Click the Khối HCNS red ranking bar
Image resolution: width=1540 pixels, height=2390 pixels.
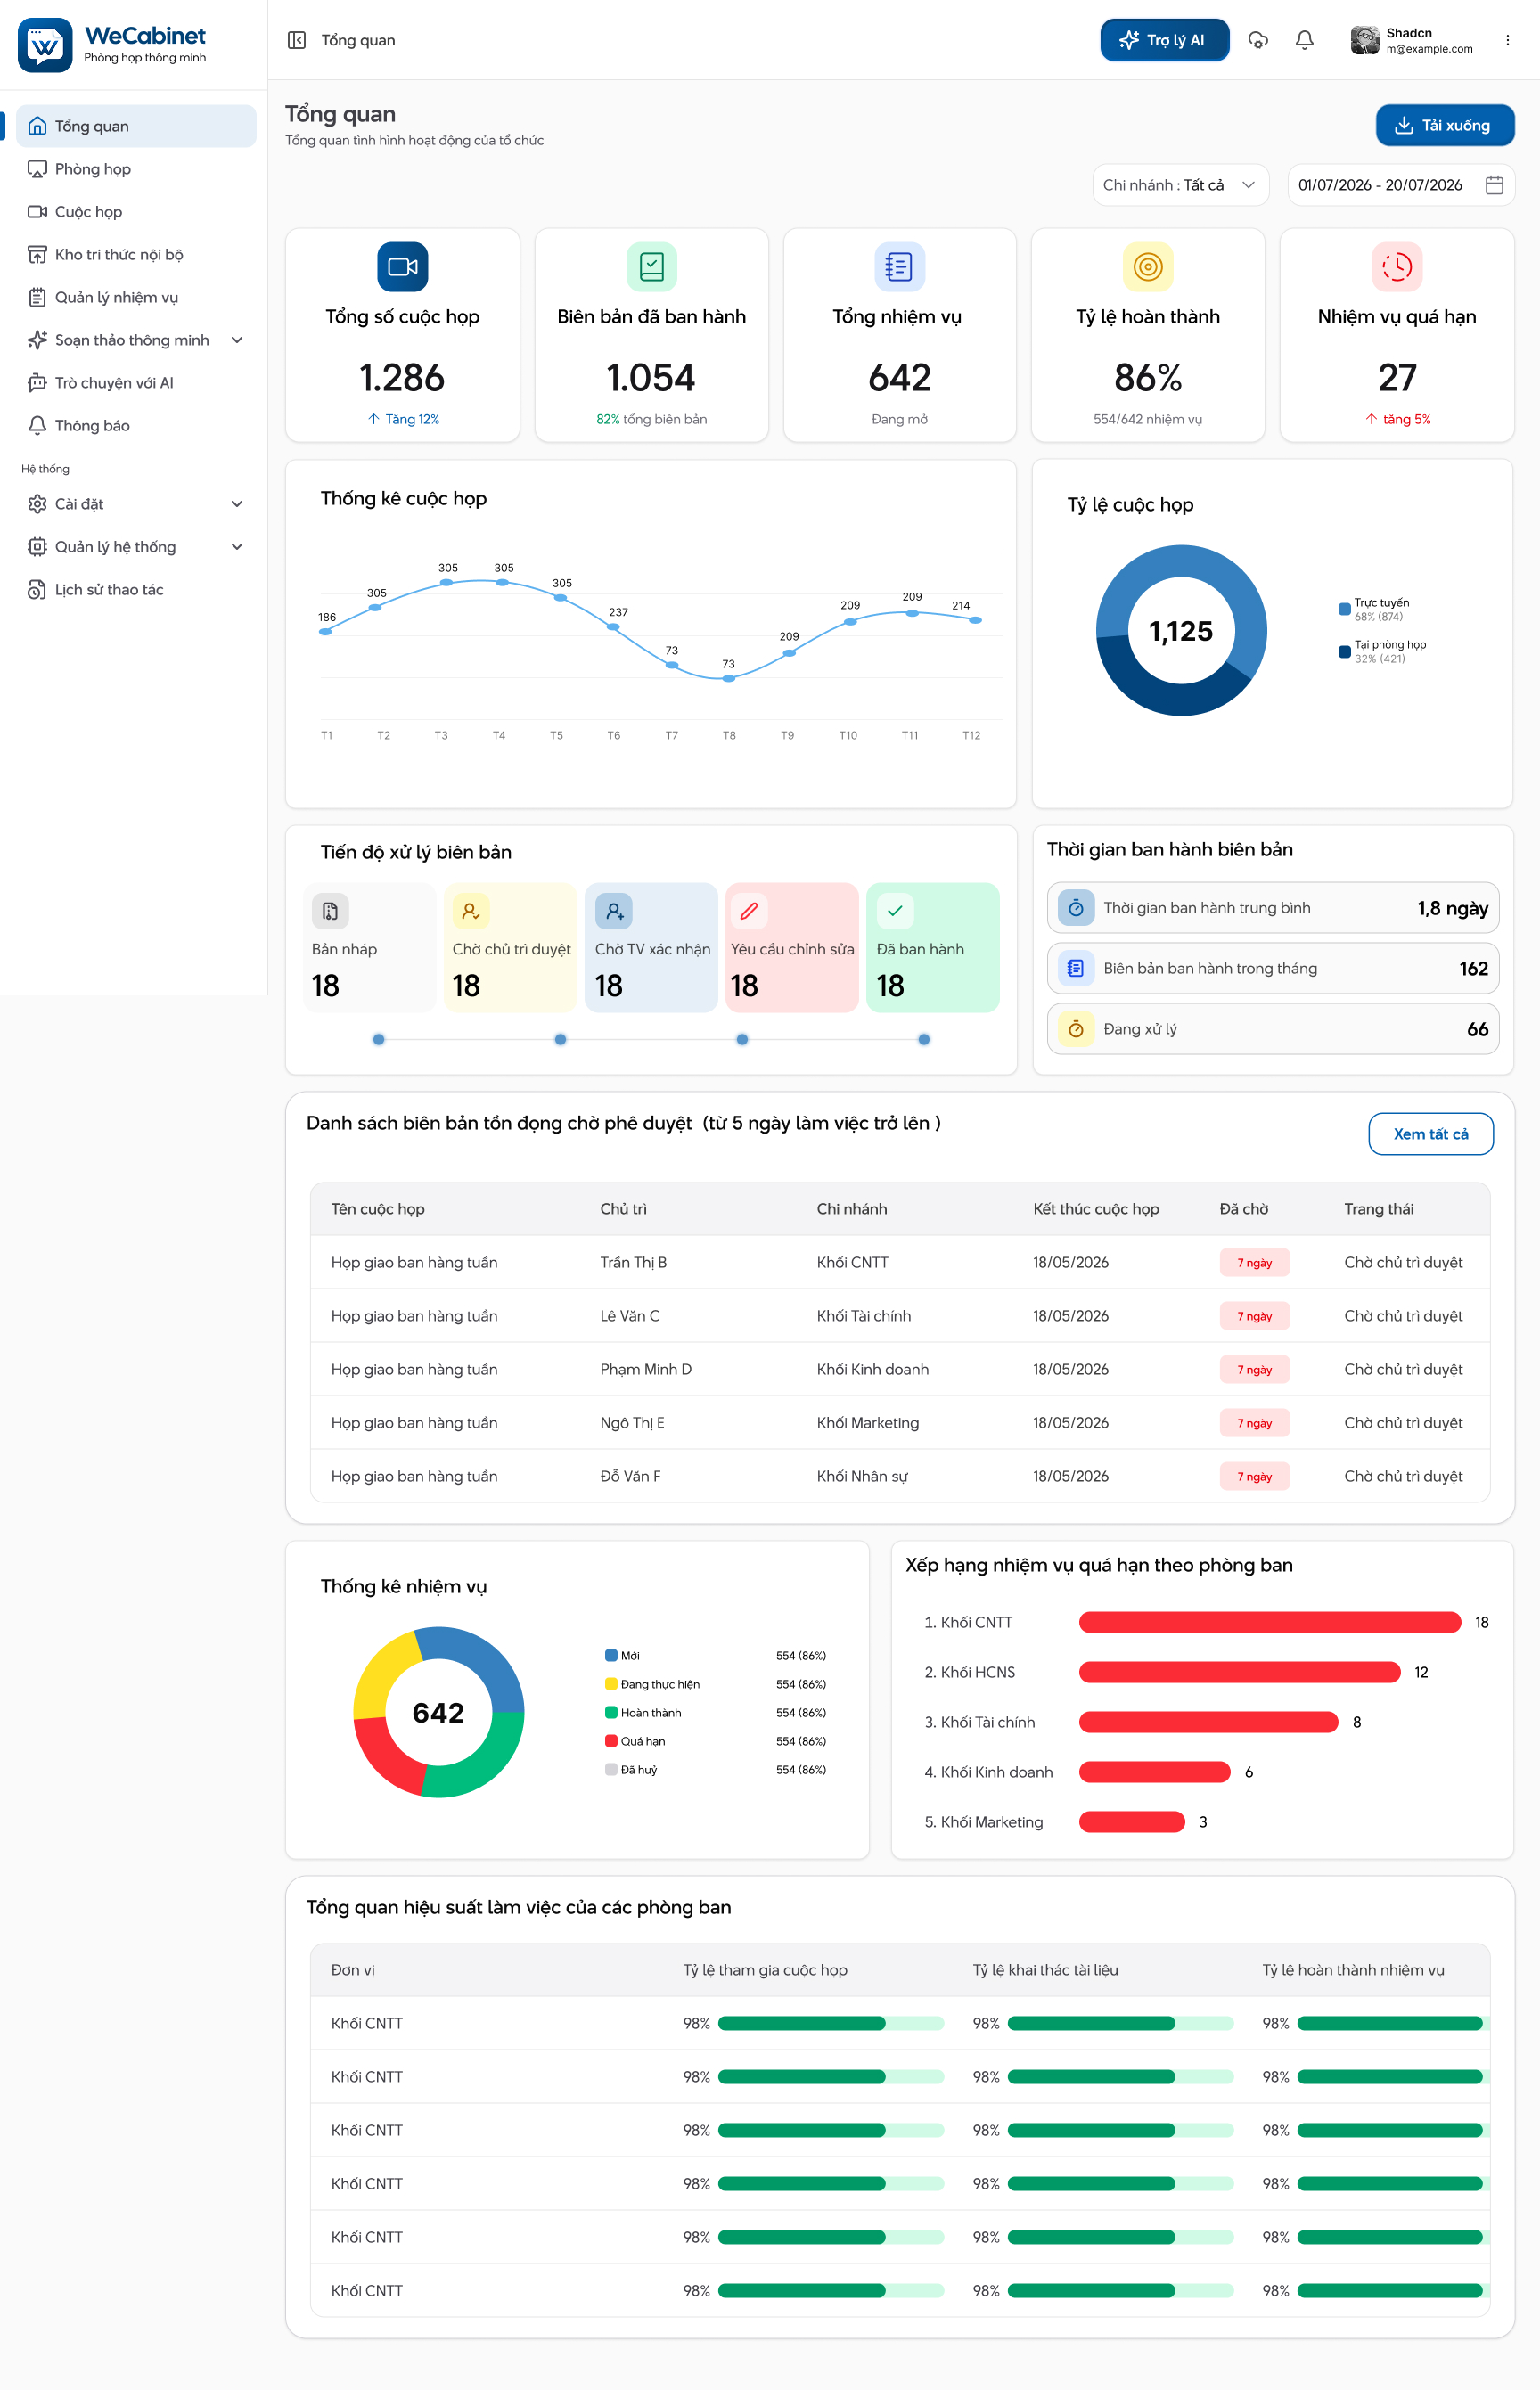1239,1672
